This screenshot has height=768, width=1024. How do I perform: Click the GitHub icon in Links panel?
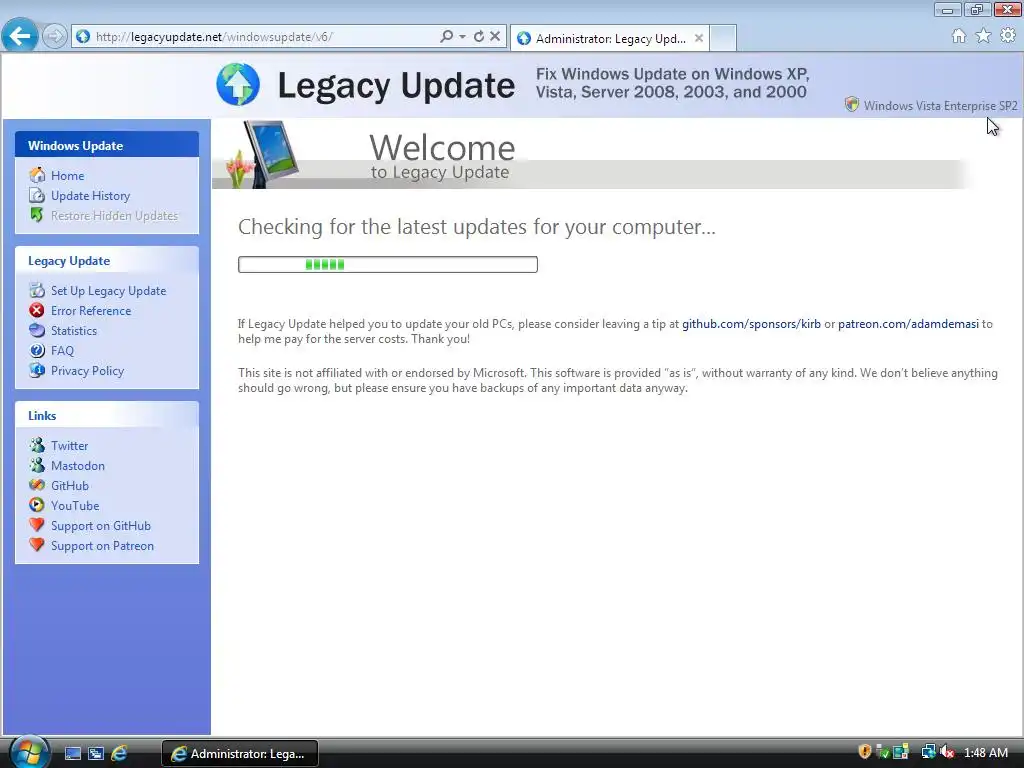(37, 485)
